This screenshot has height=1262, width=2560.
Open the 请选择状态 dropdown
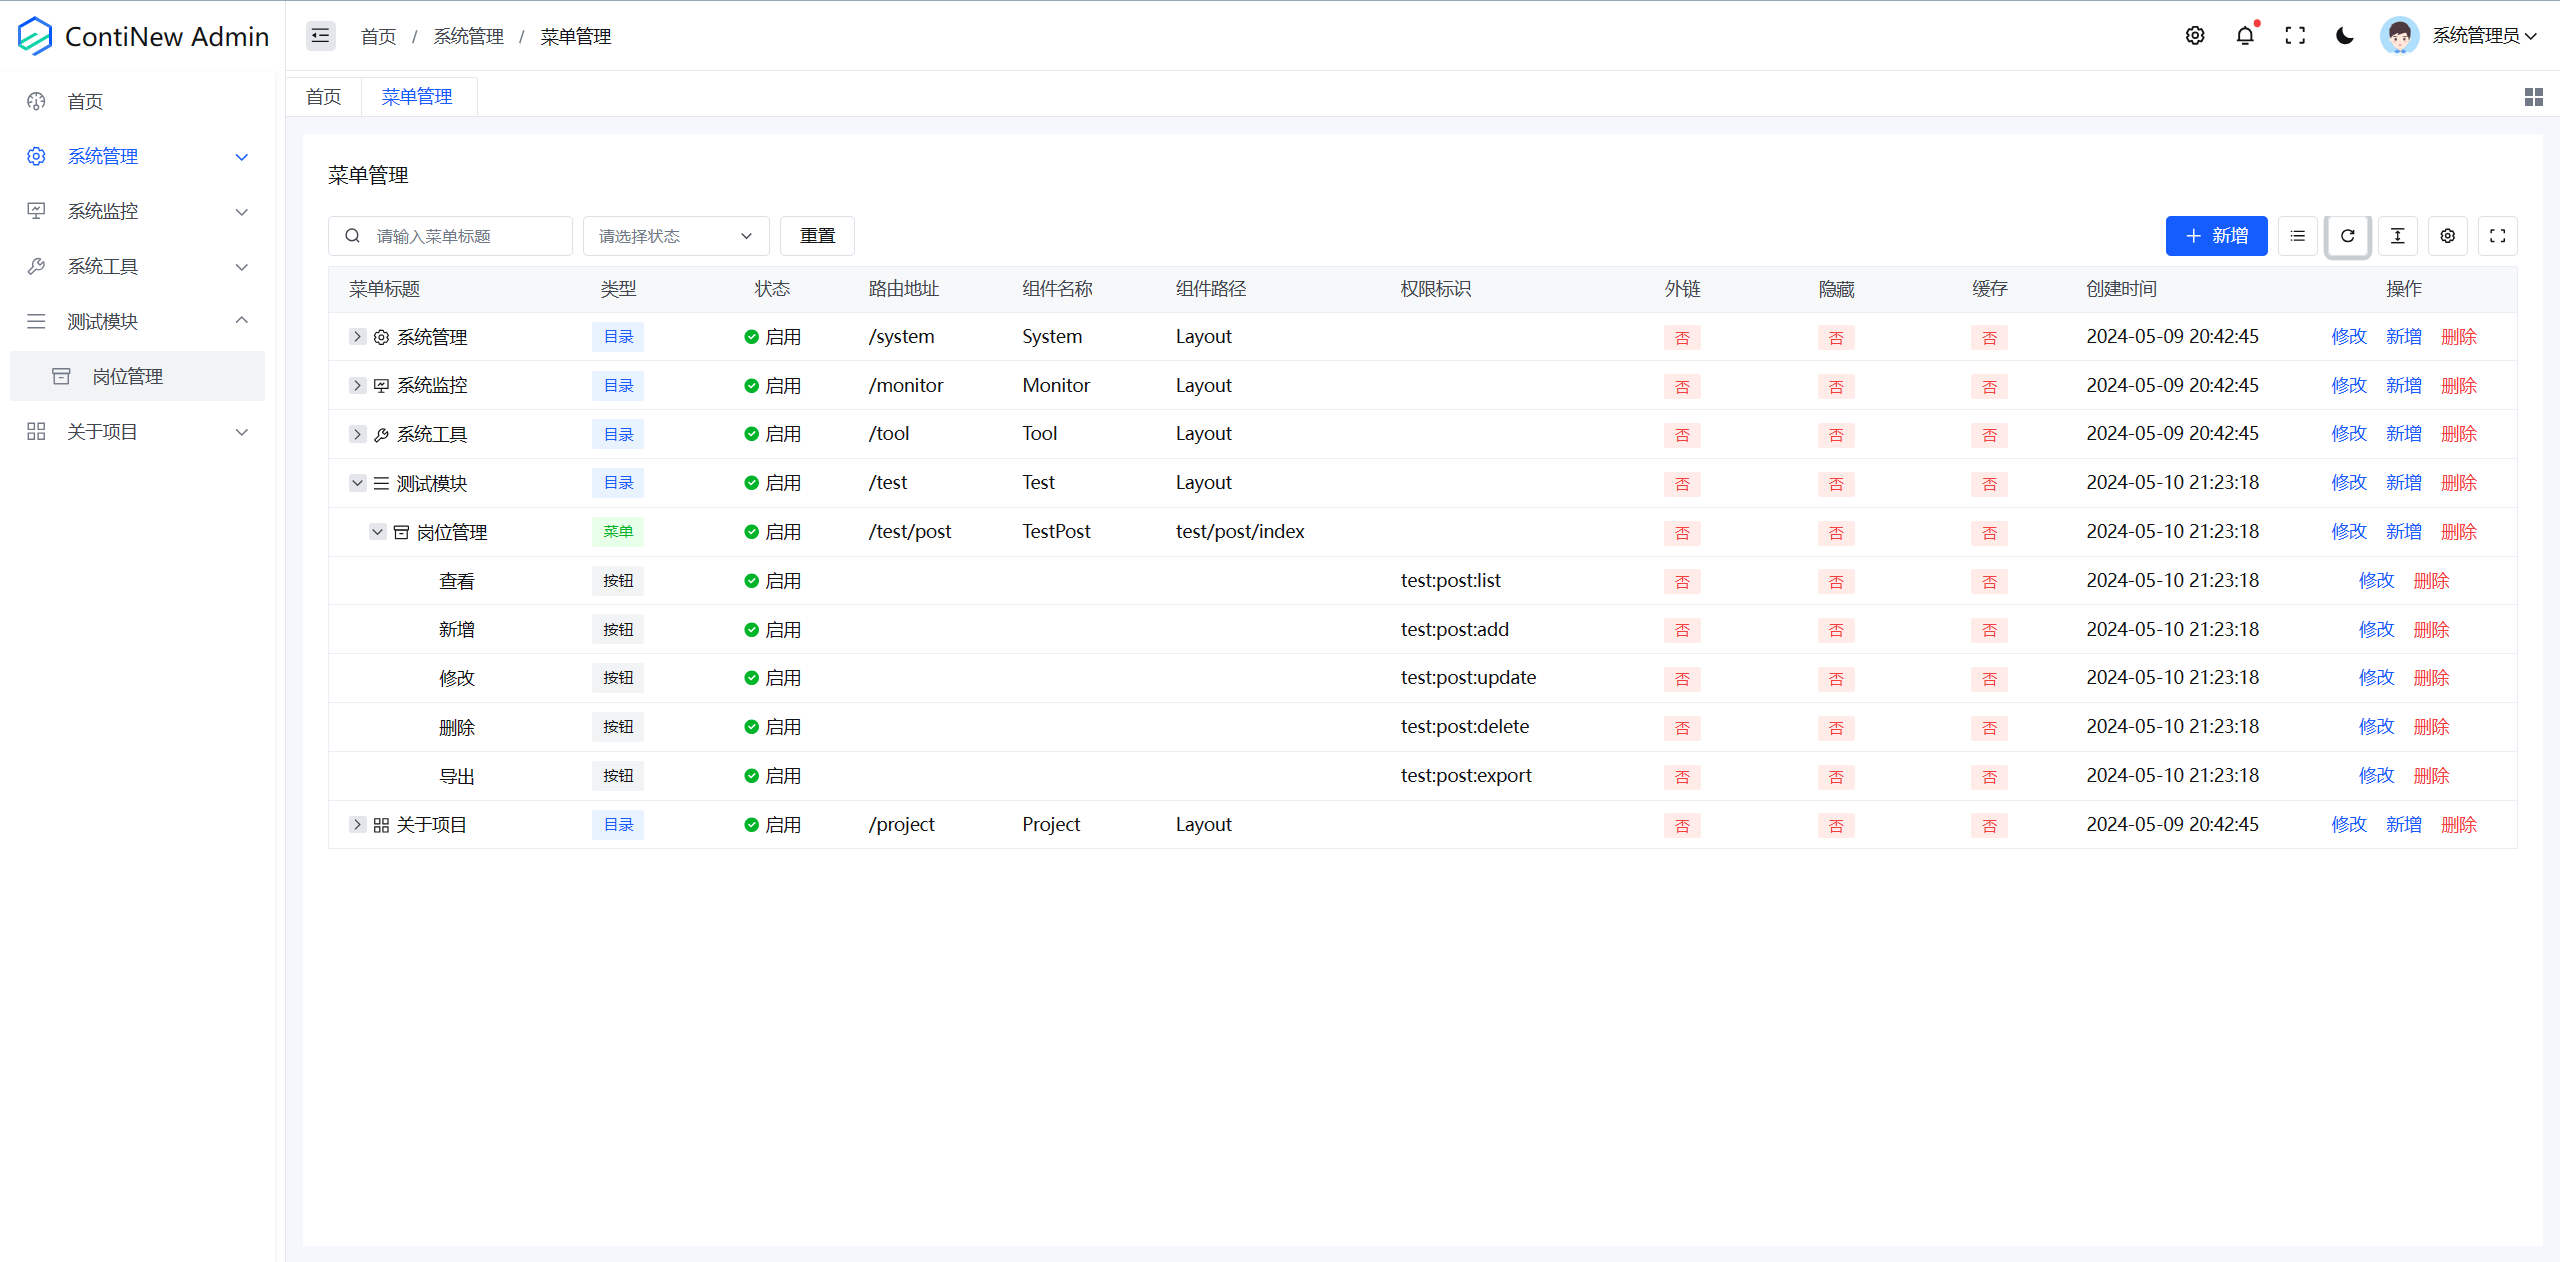[x=676, y=236]
